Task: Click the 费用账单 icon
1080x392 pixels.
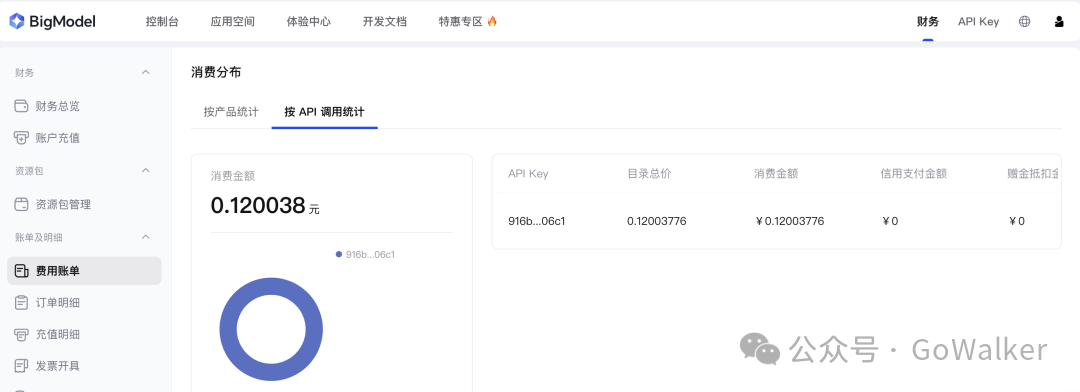Action: pos(21,271)
